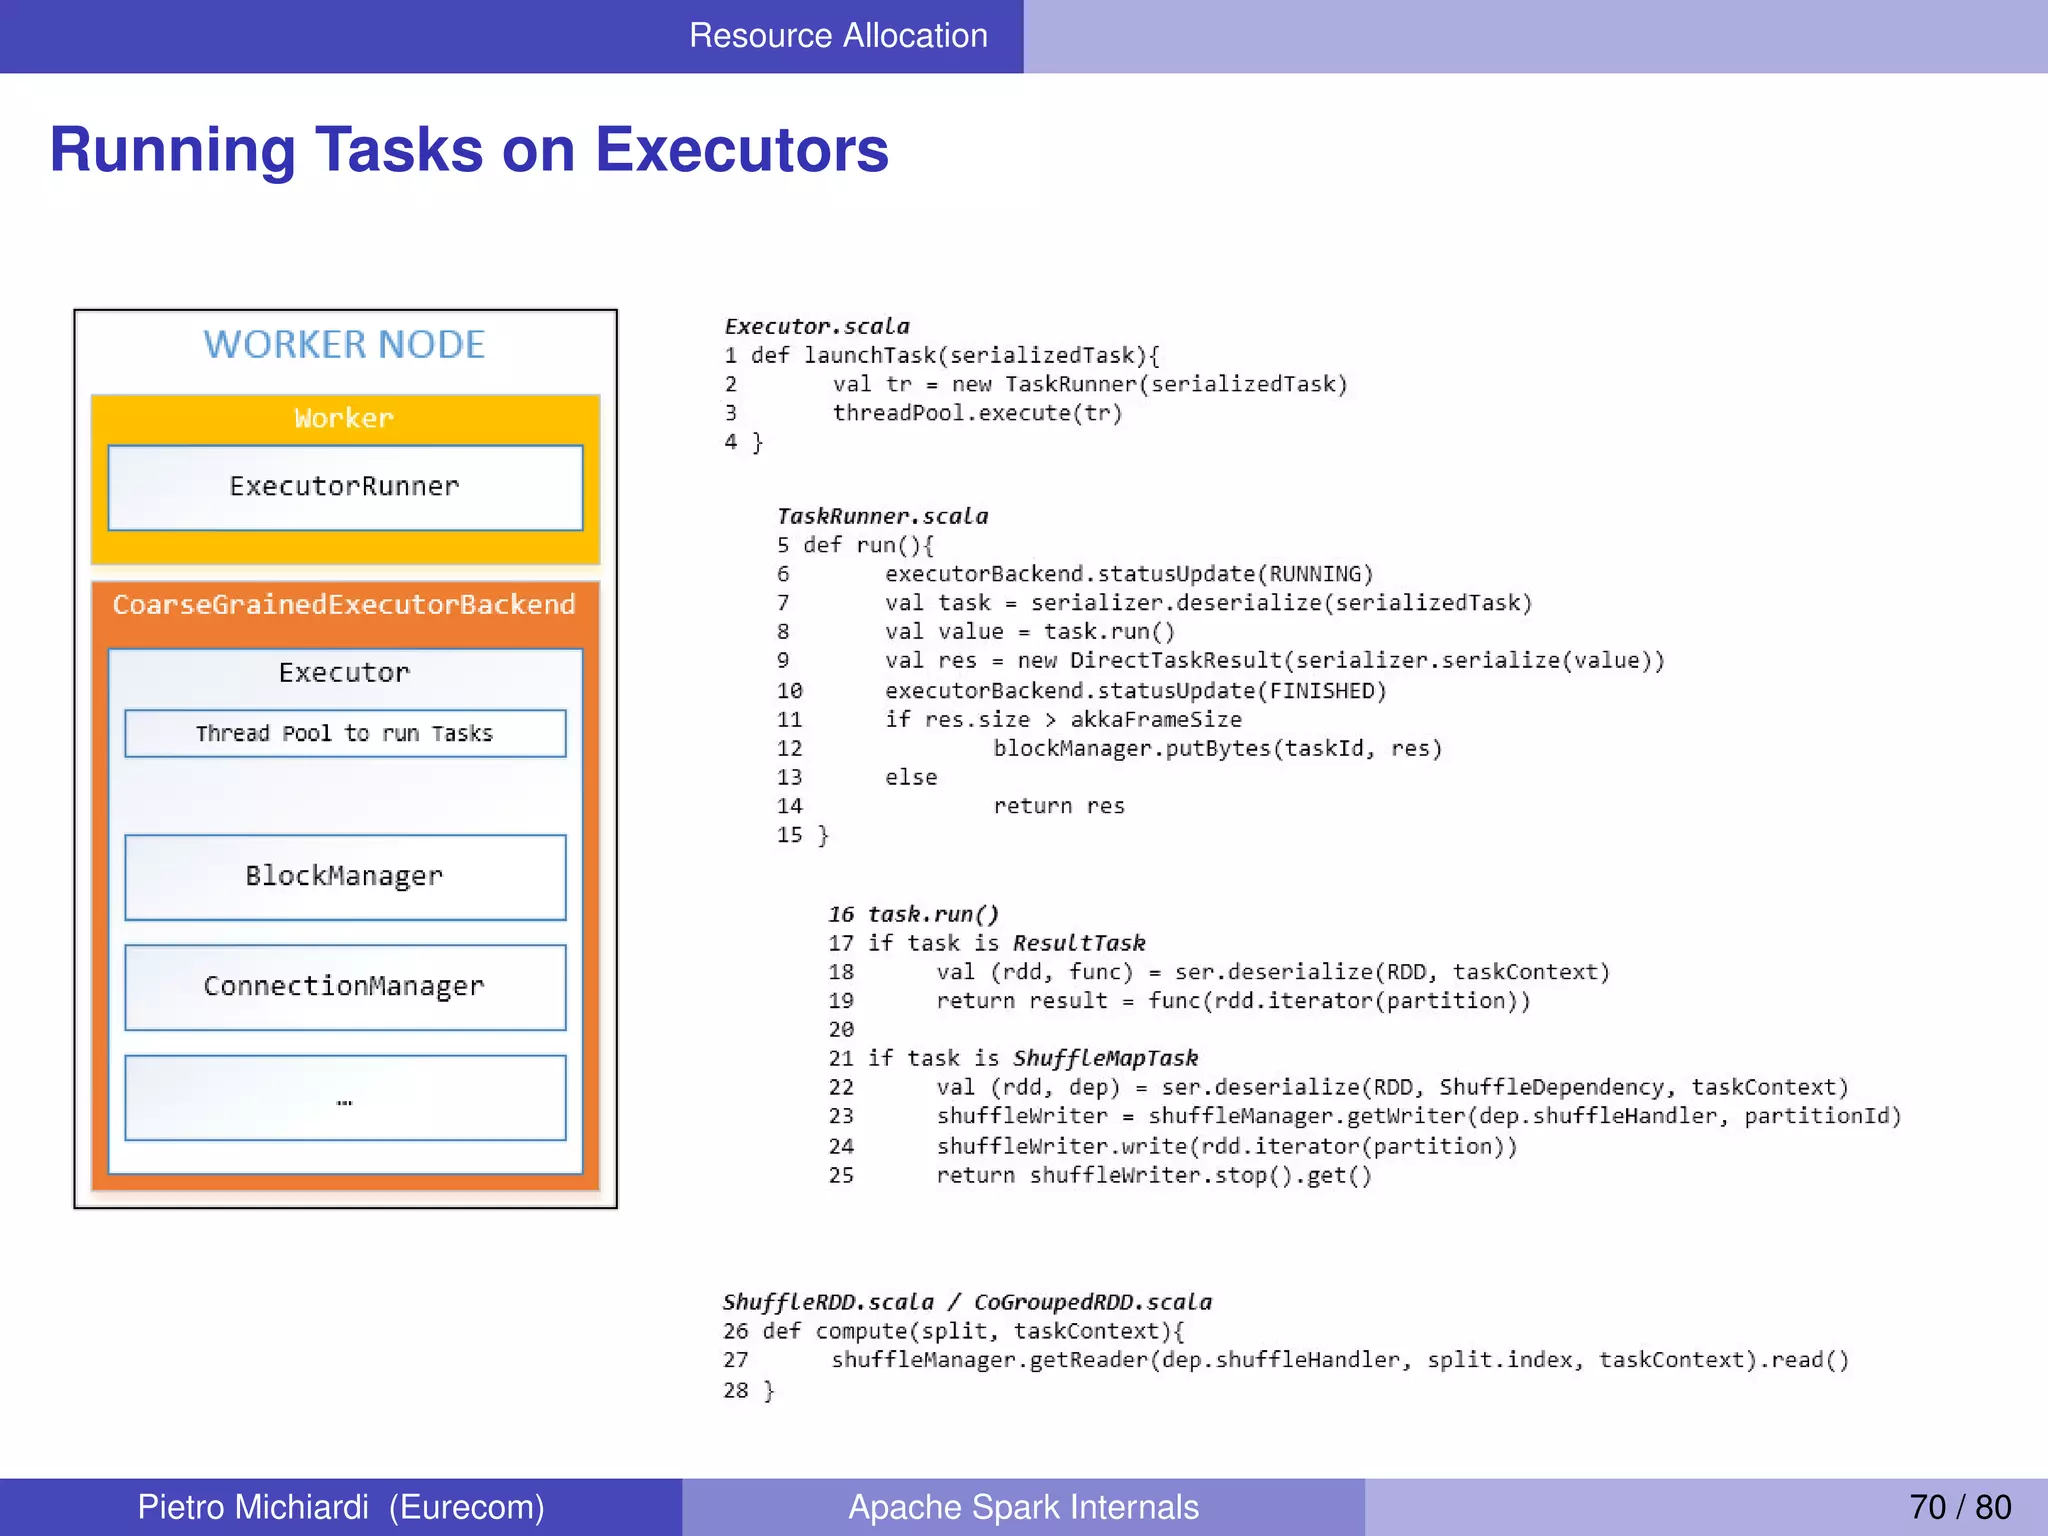Click the yellow Worker block label

pos(344,418)
